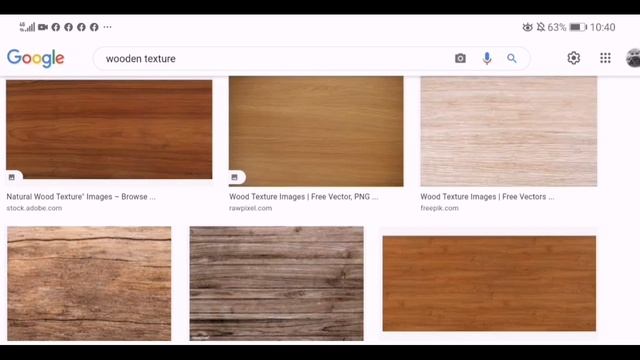Viewport: 640px width, 360px height.
Task: Open the settings gear icon
Action: click(573, 58)
